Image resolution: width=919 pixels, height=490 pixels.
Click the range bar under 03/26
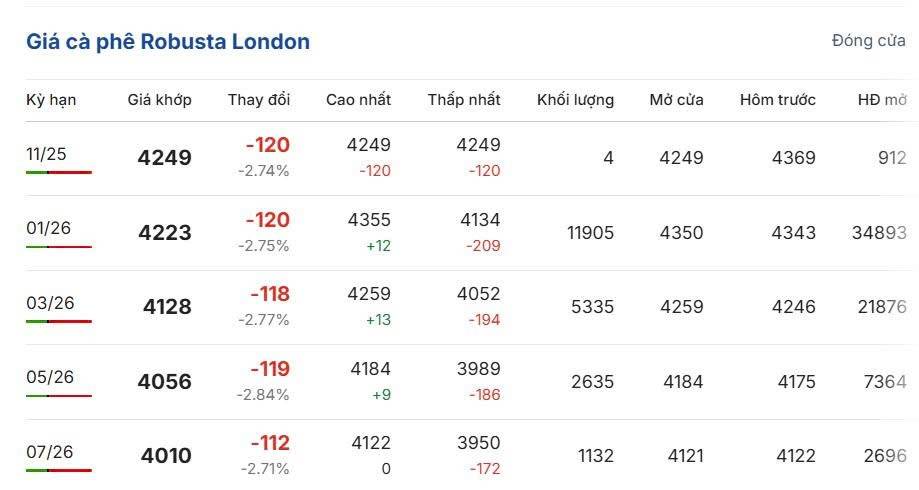point(59,321)
